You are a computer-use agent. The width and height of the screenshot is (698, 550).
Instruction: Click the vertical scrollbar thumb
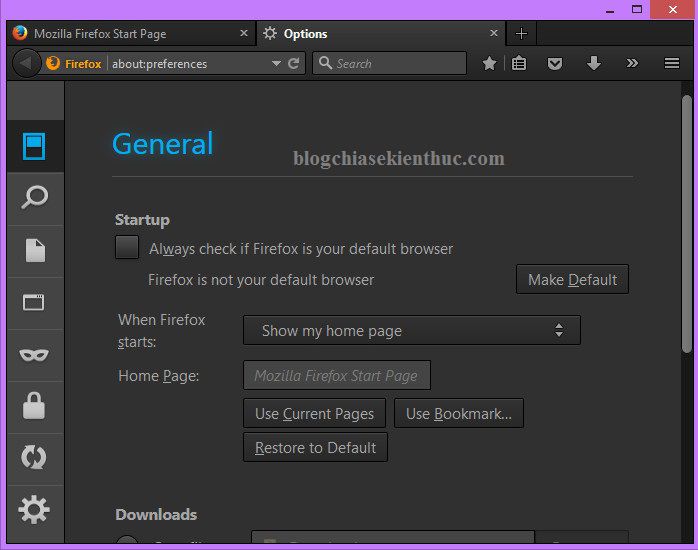(x=687, y=225)
